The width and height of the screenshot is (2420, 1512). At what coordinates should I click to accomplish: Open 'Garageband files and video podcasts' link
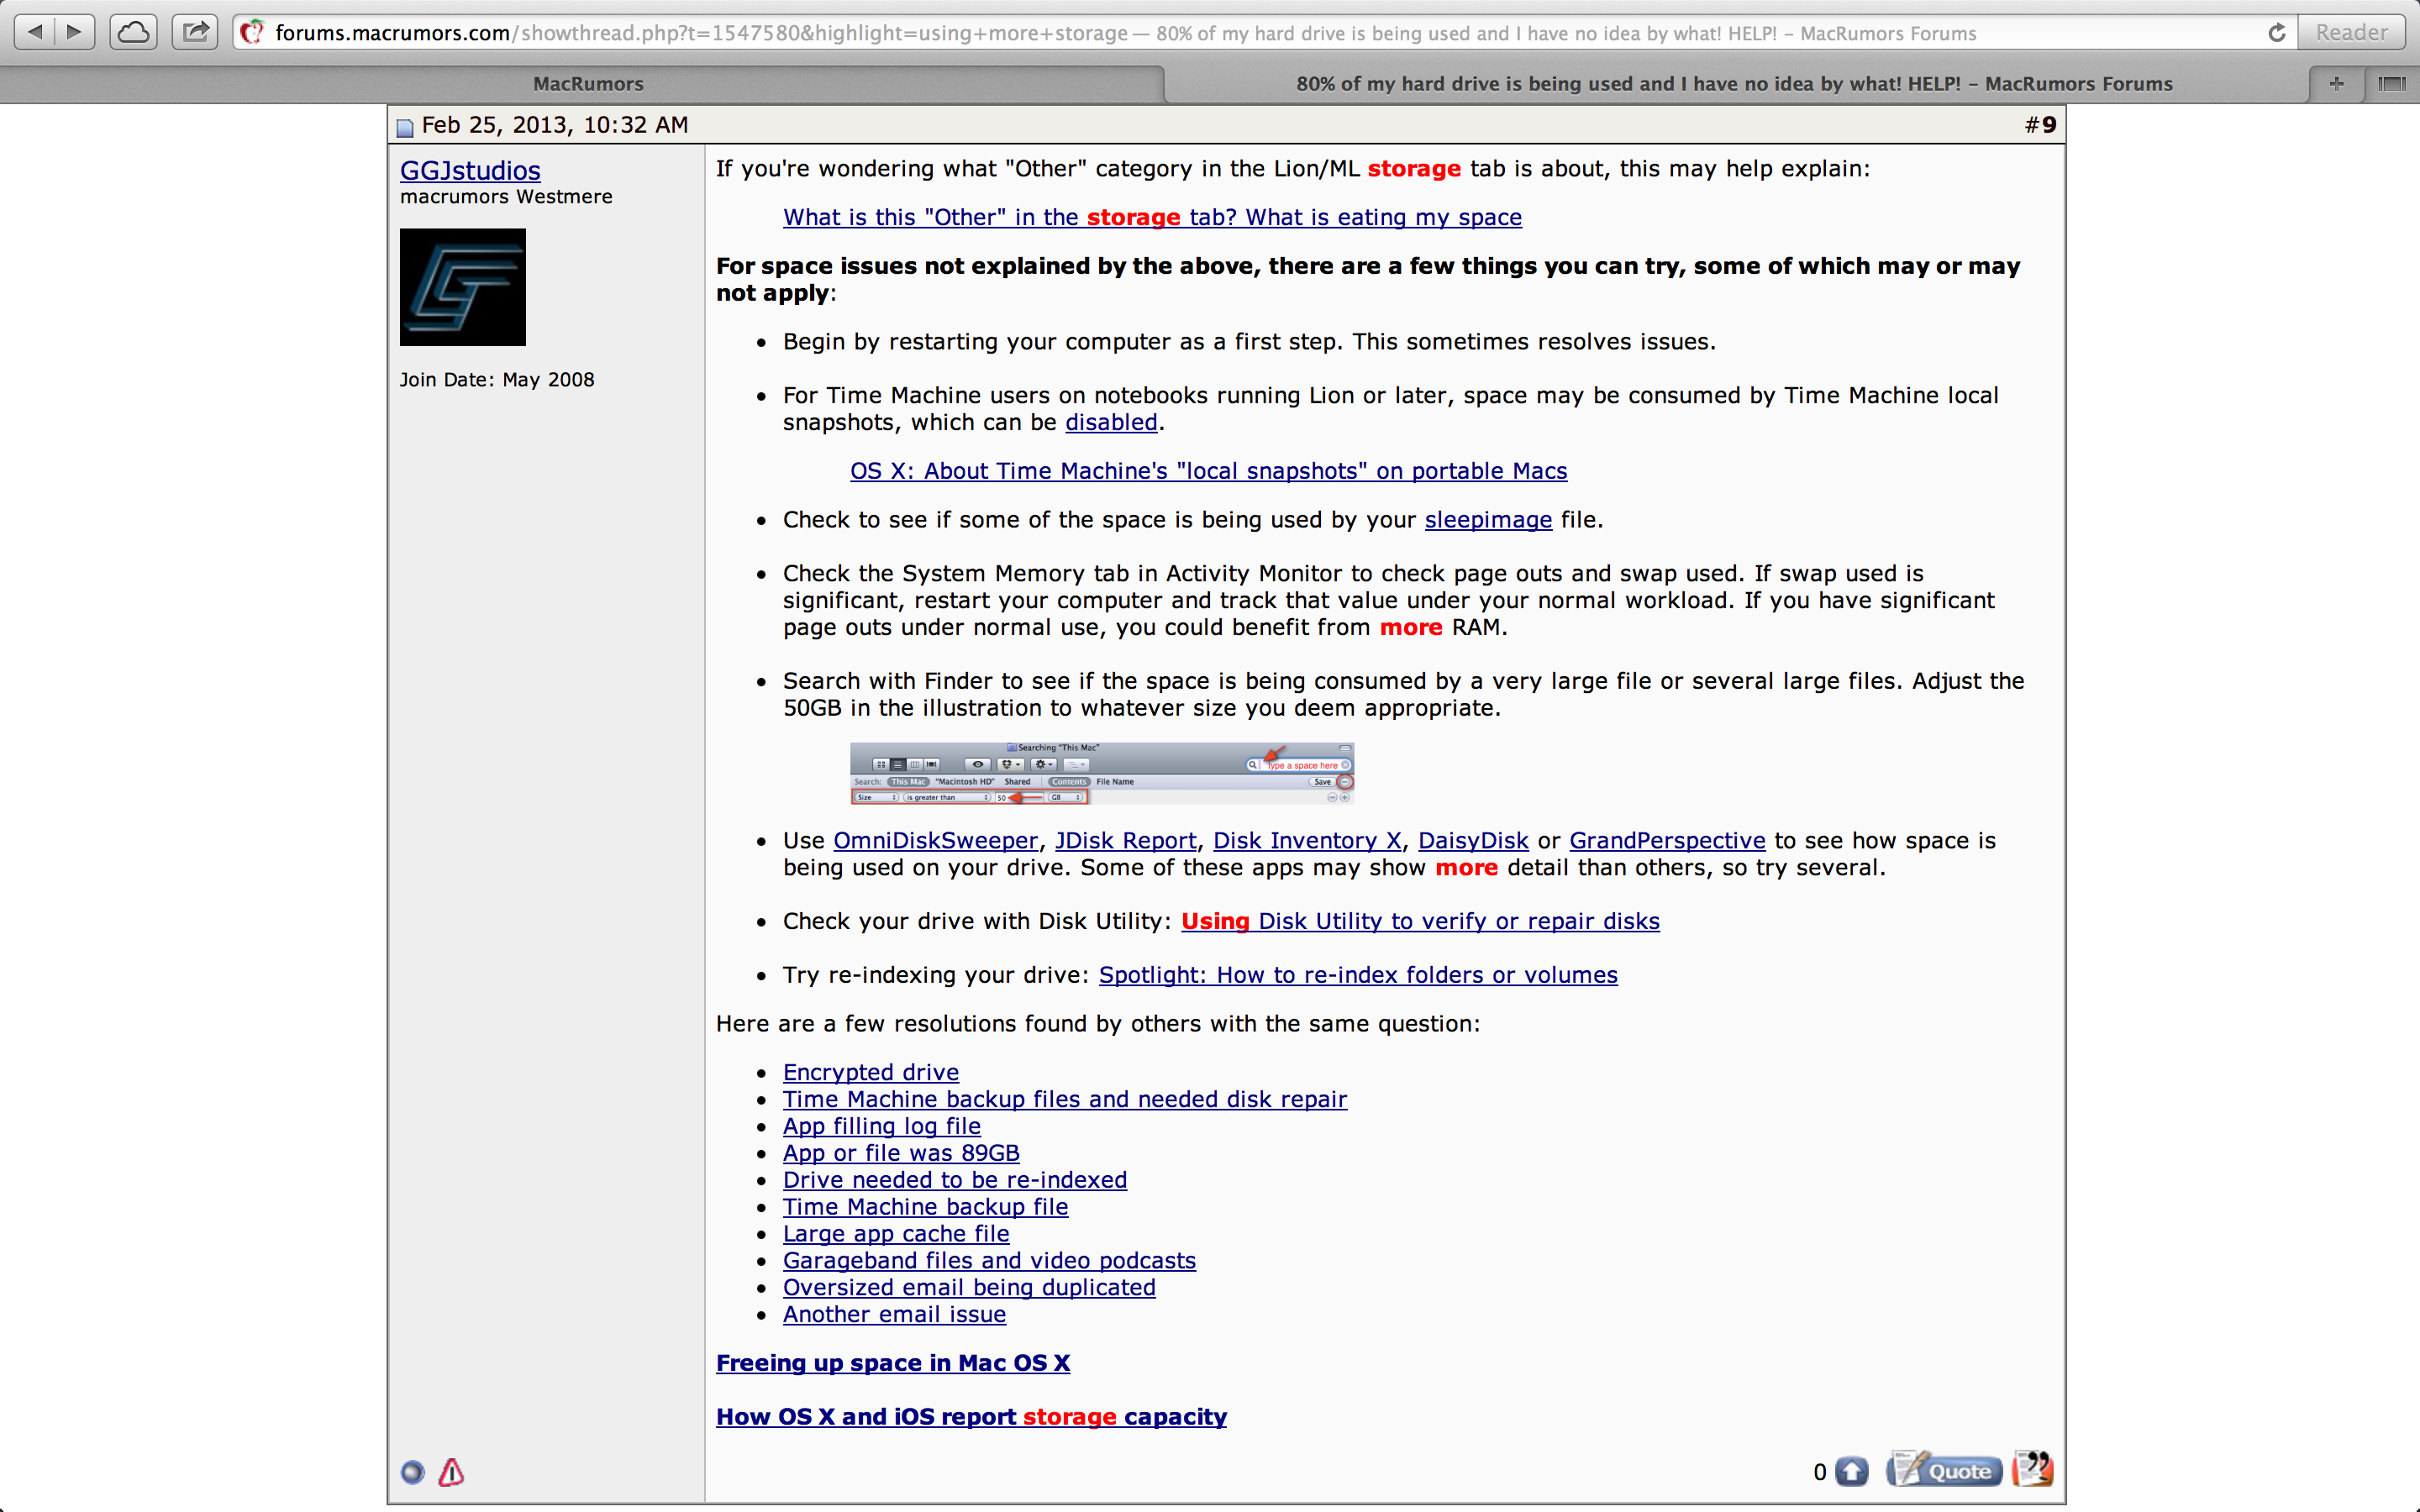tap(989, 1261)
